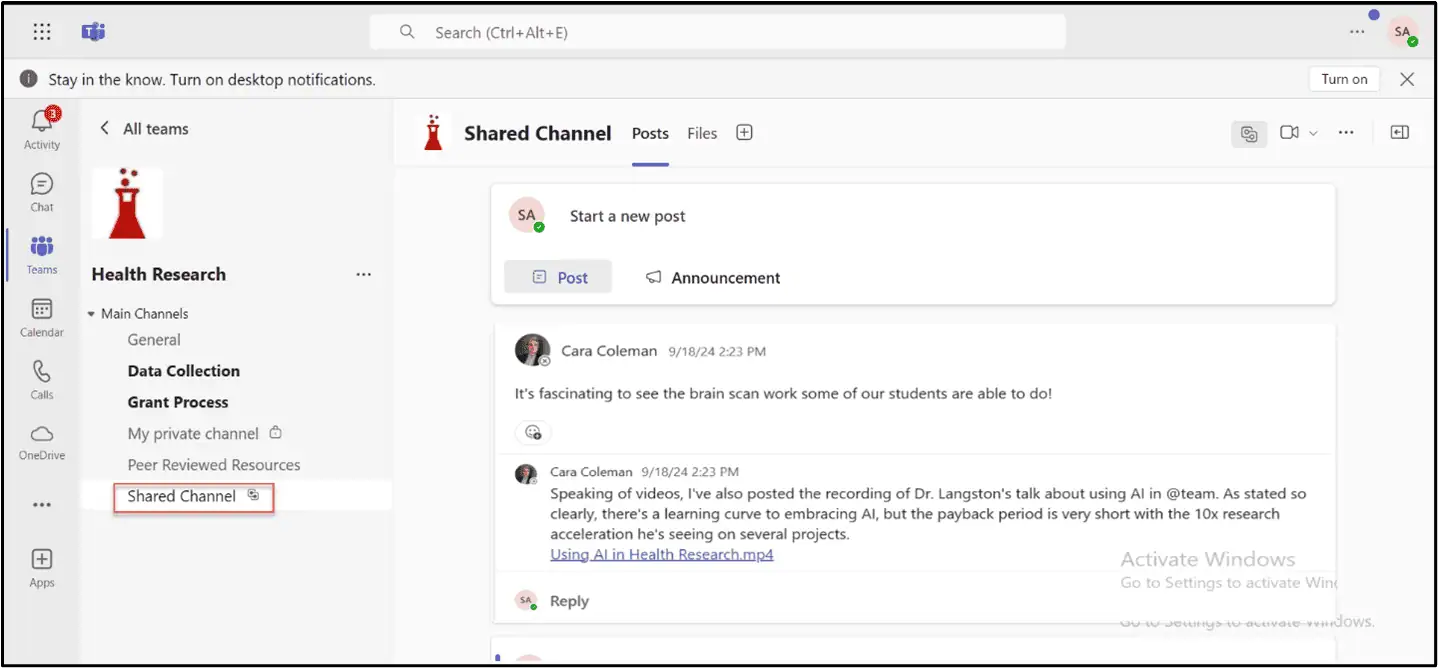This screenshot has height=668, width=1438.
Task: Dismiss the notifications banner
Action: (x=1407, y=78)
